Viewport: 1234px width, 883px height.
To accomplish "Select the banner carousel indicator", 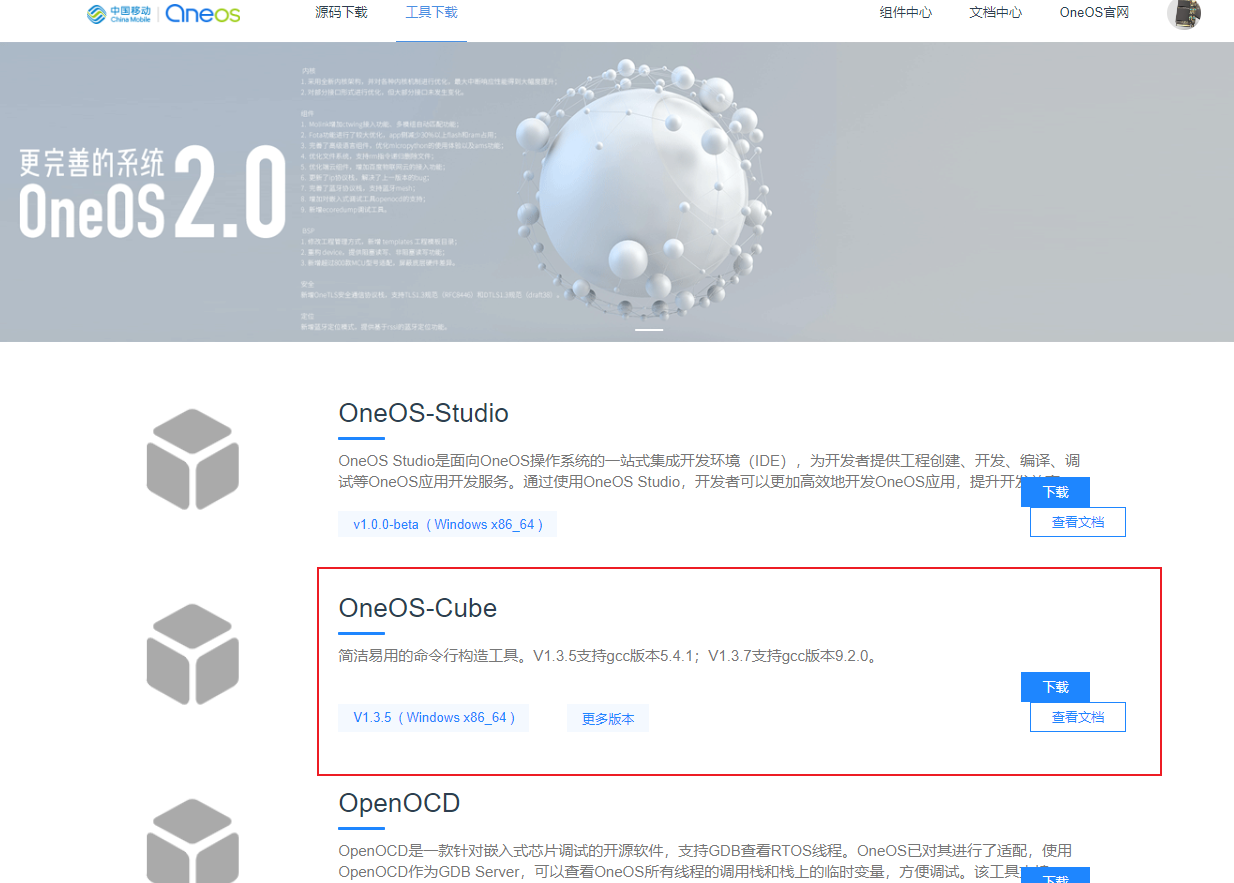I will coord(649,330).
